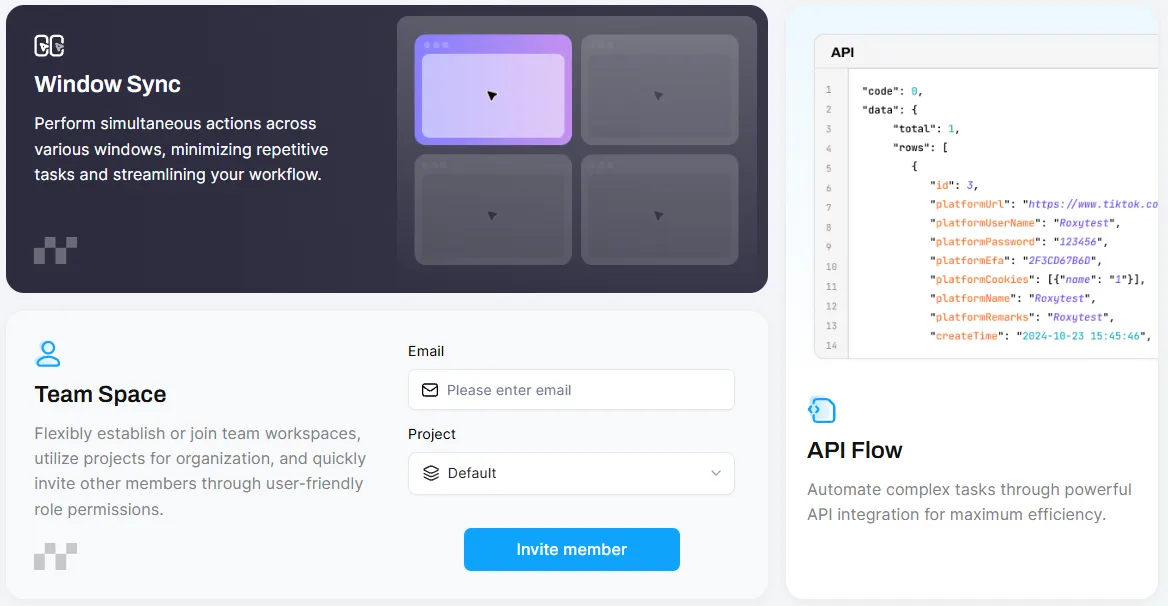The width and height of the screenshot is (1168, 606).
Task: Click the Team Space heading
Action: (100, 394)
